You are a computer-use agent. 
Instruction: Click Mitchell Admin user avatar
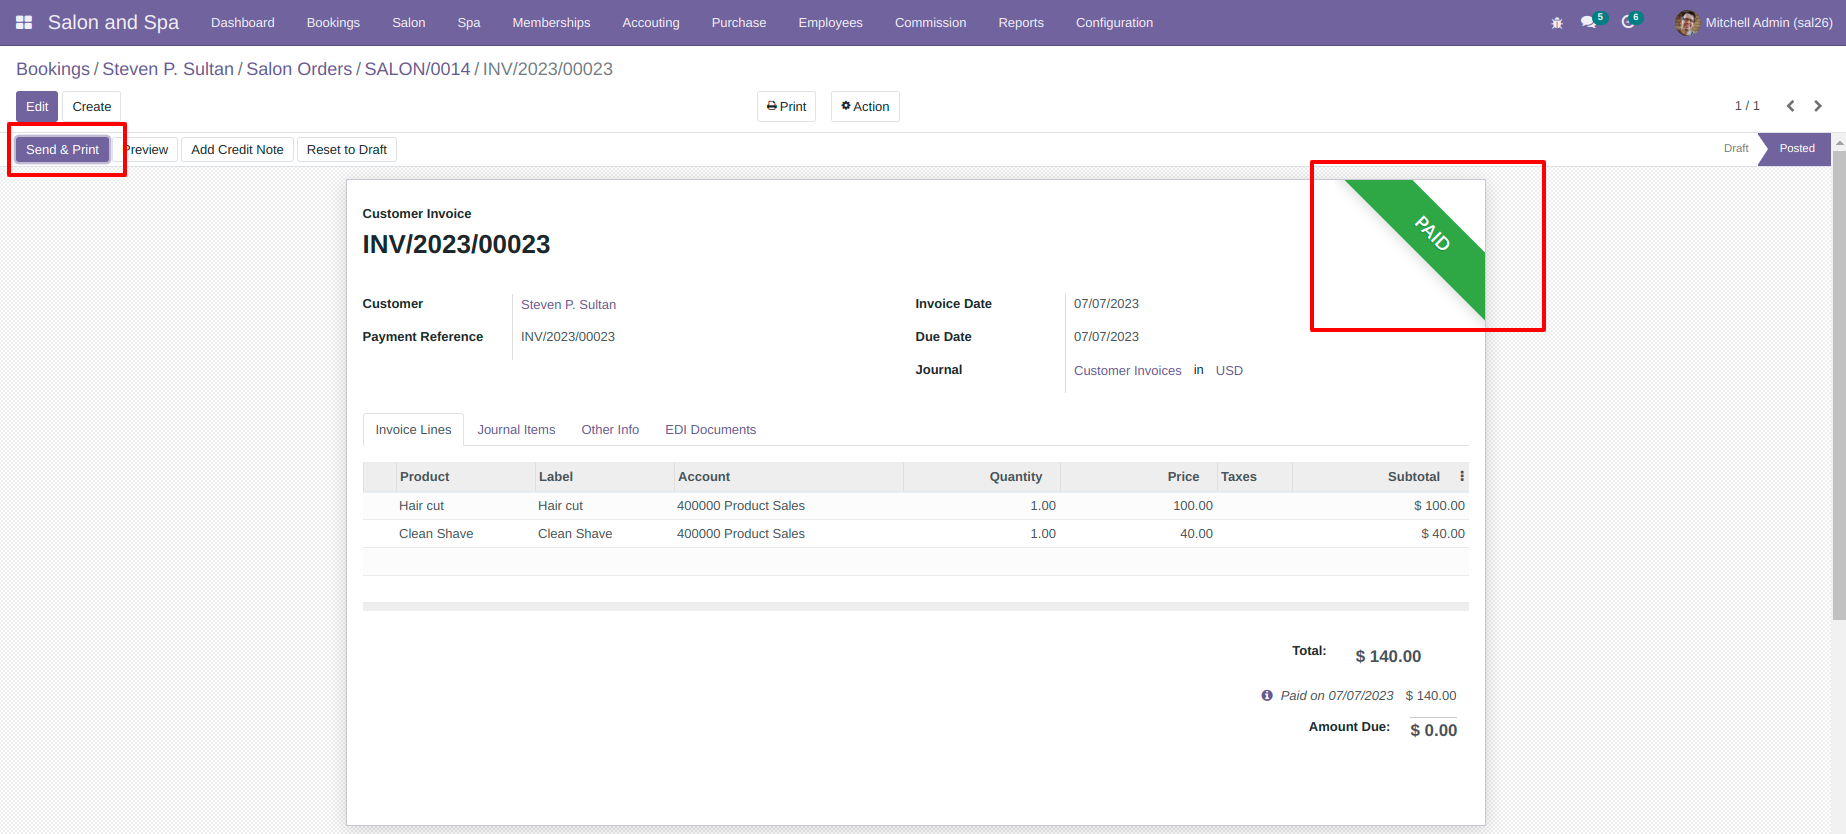1687,22
